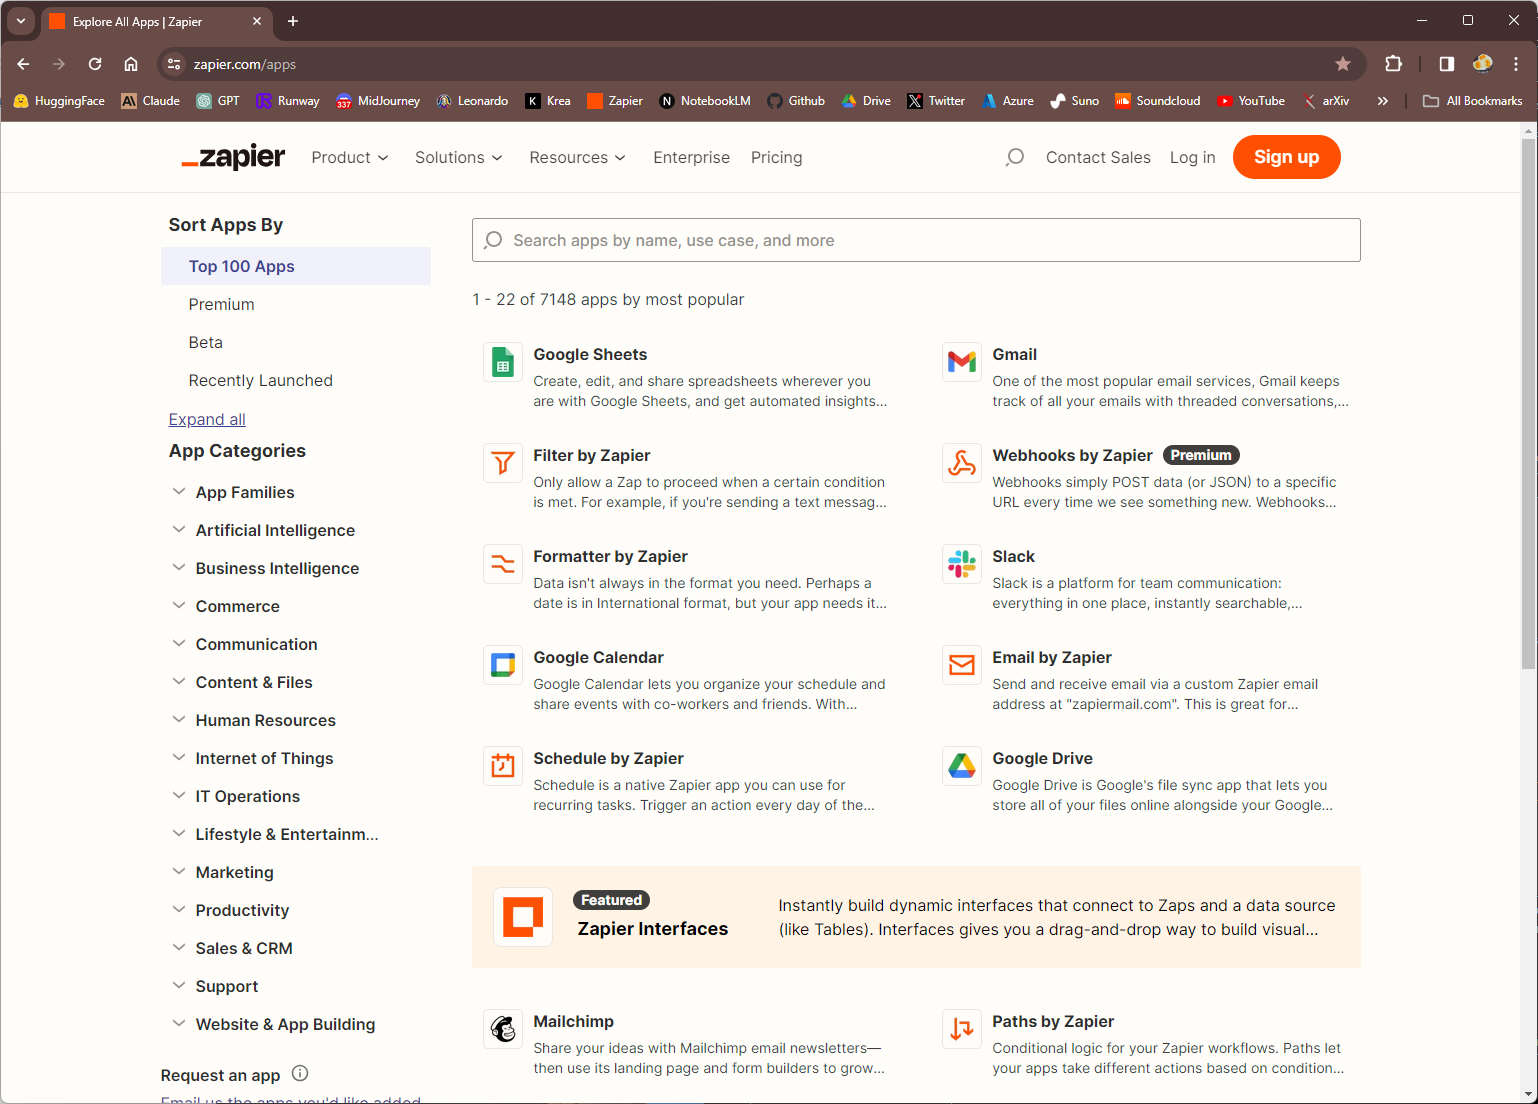The width and height of the screenshot is (1538, 1104).
Task: Open the Formatter by Zapier icon
Action: click(503, 564)
